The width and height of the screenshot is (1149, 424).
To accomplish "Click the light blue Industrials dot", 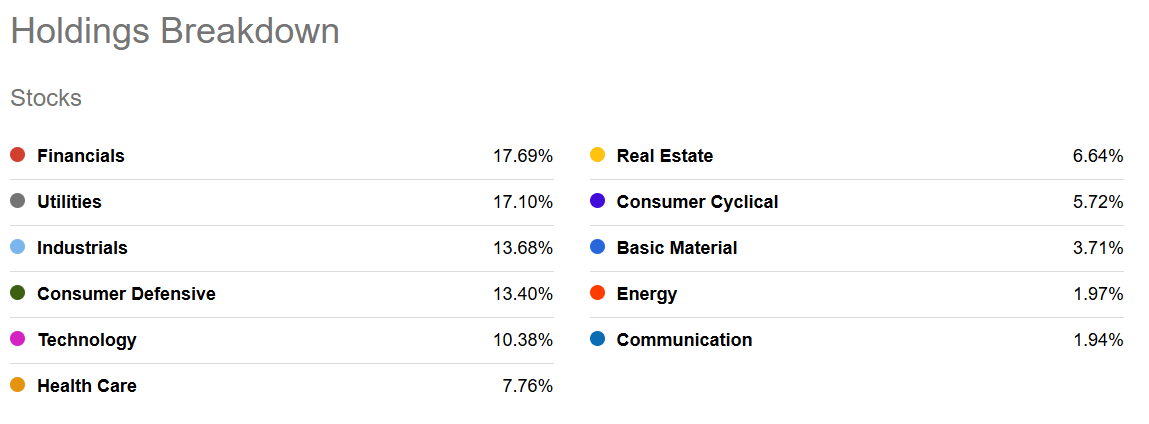I will pyautogui.click(x=17, y=247).
